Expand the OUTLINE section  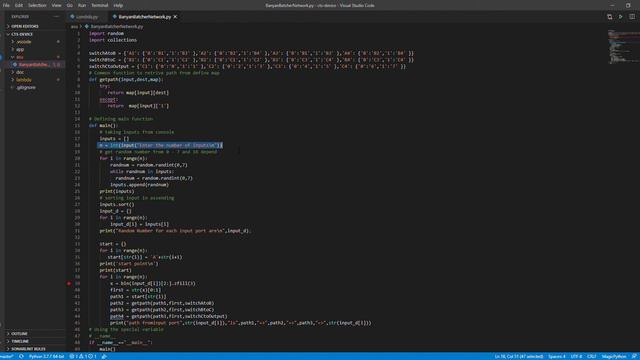click(19, 334)
